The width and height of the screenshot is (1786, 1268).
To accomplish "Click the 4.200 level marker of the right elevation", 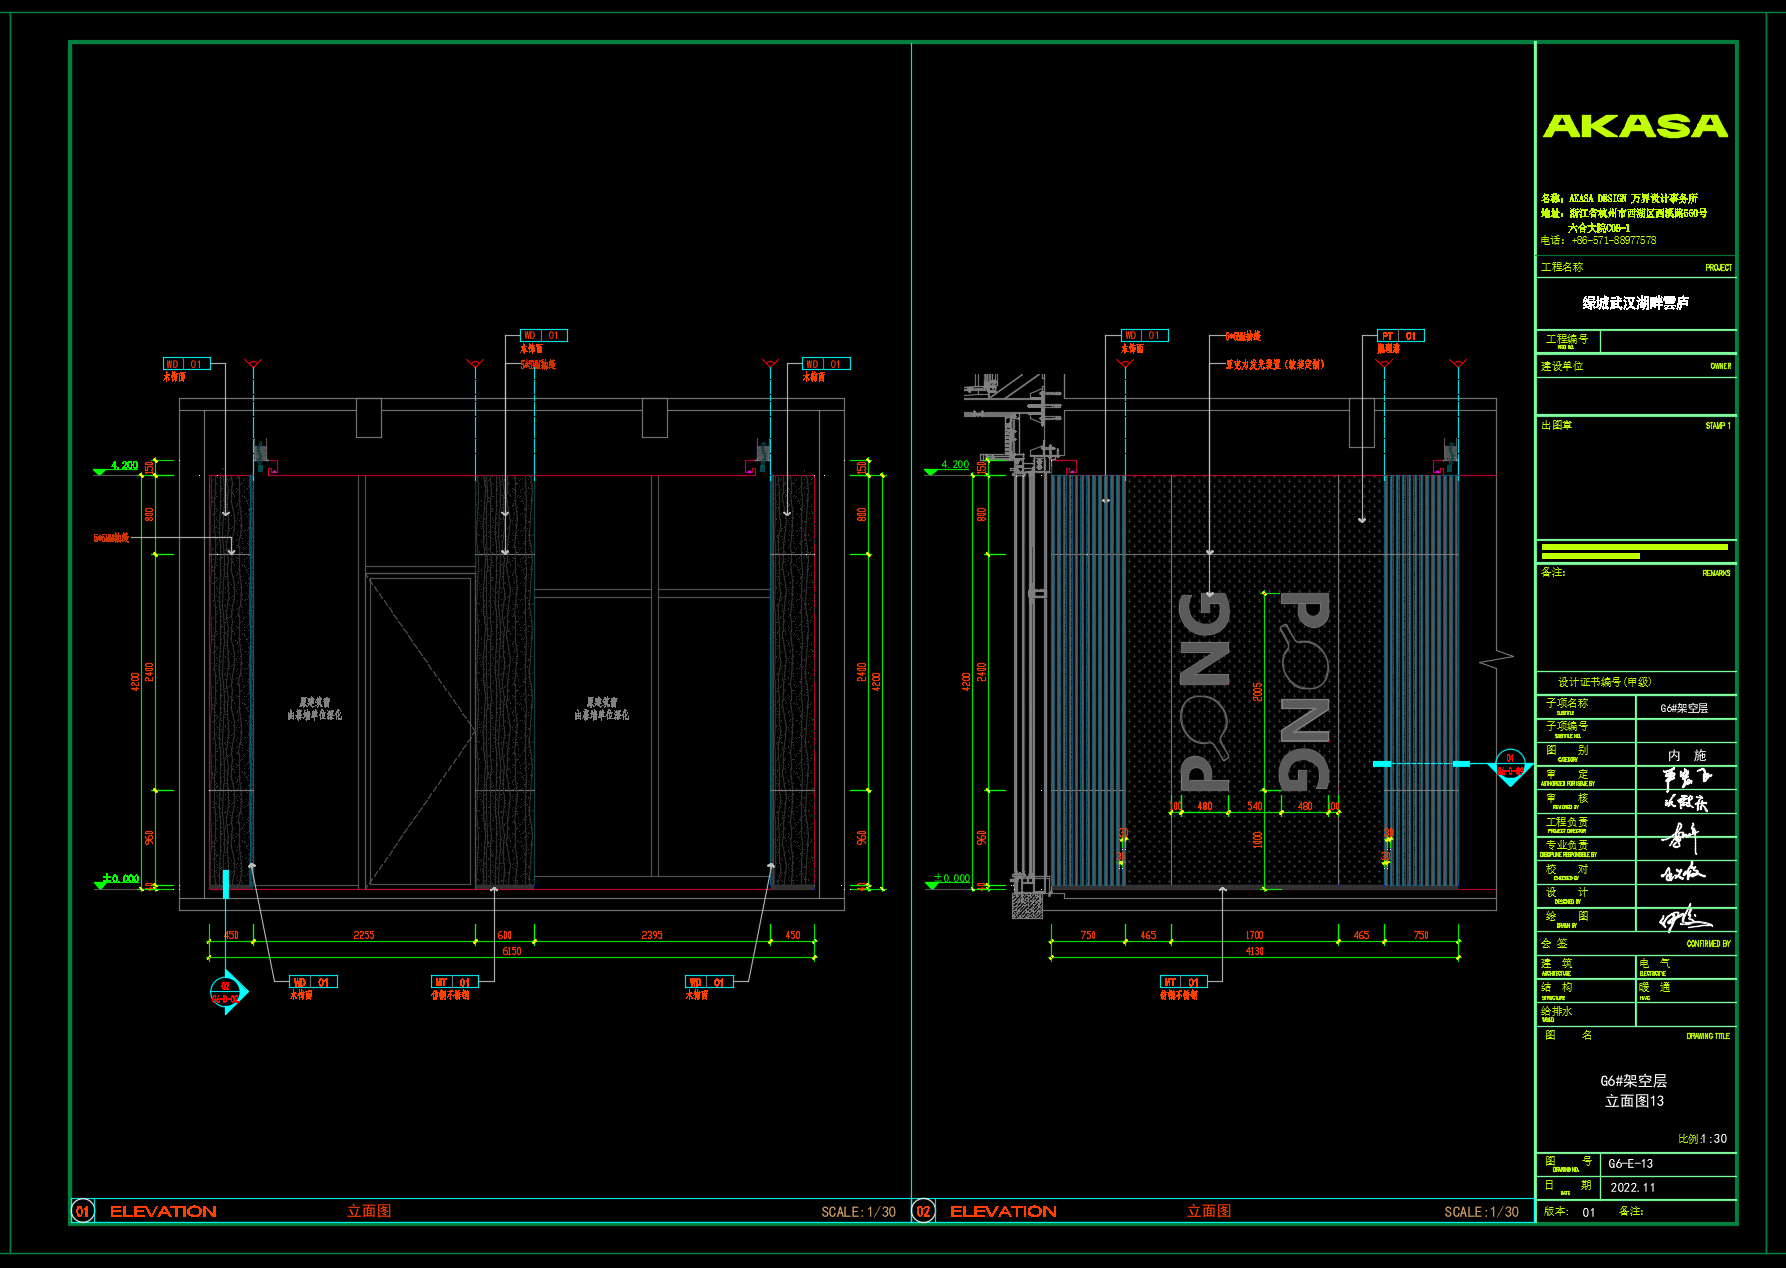I will (x=948, y=466).
